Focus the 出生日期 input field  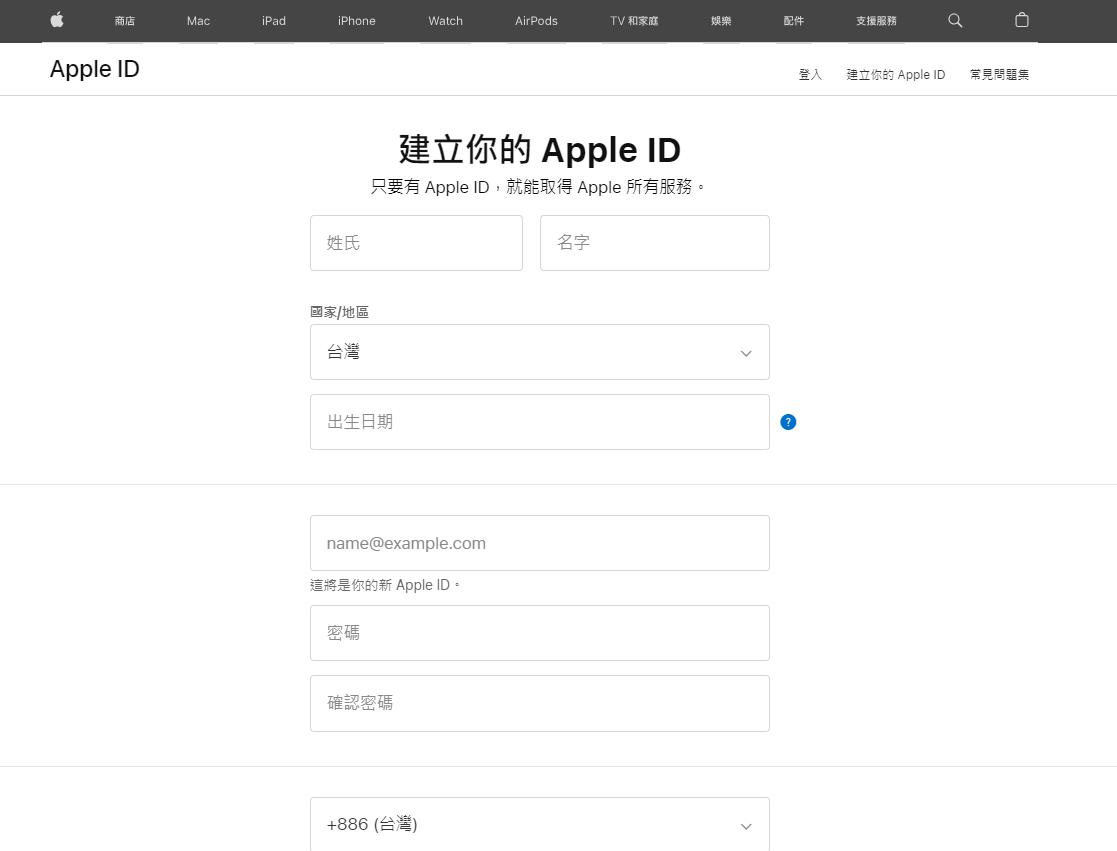click(540, 422)
